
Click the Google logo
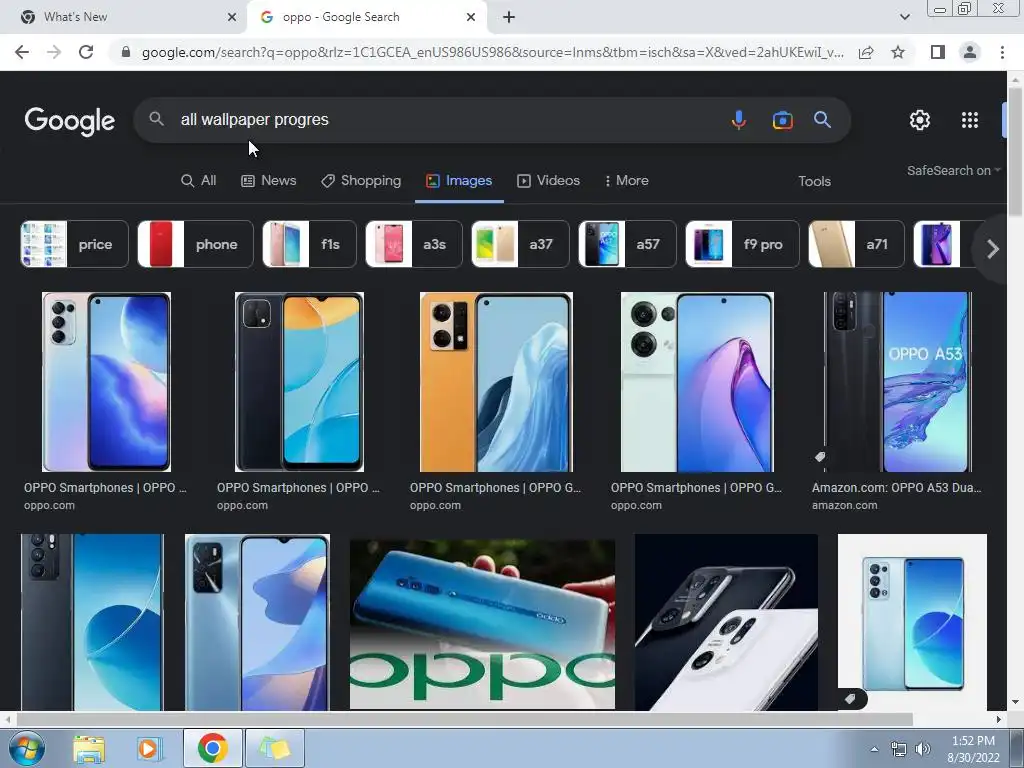point(70,121)
